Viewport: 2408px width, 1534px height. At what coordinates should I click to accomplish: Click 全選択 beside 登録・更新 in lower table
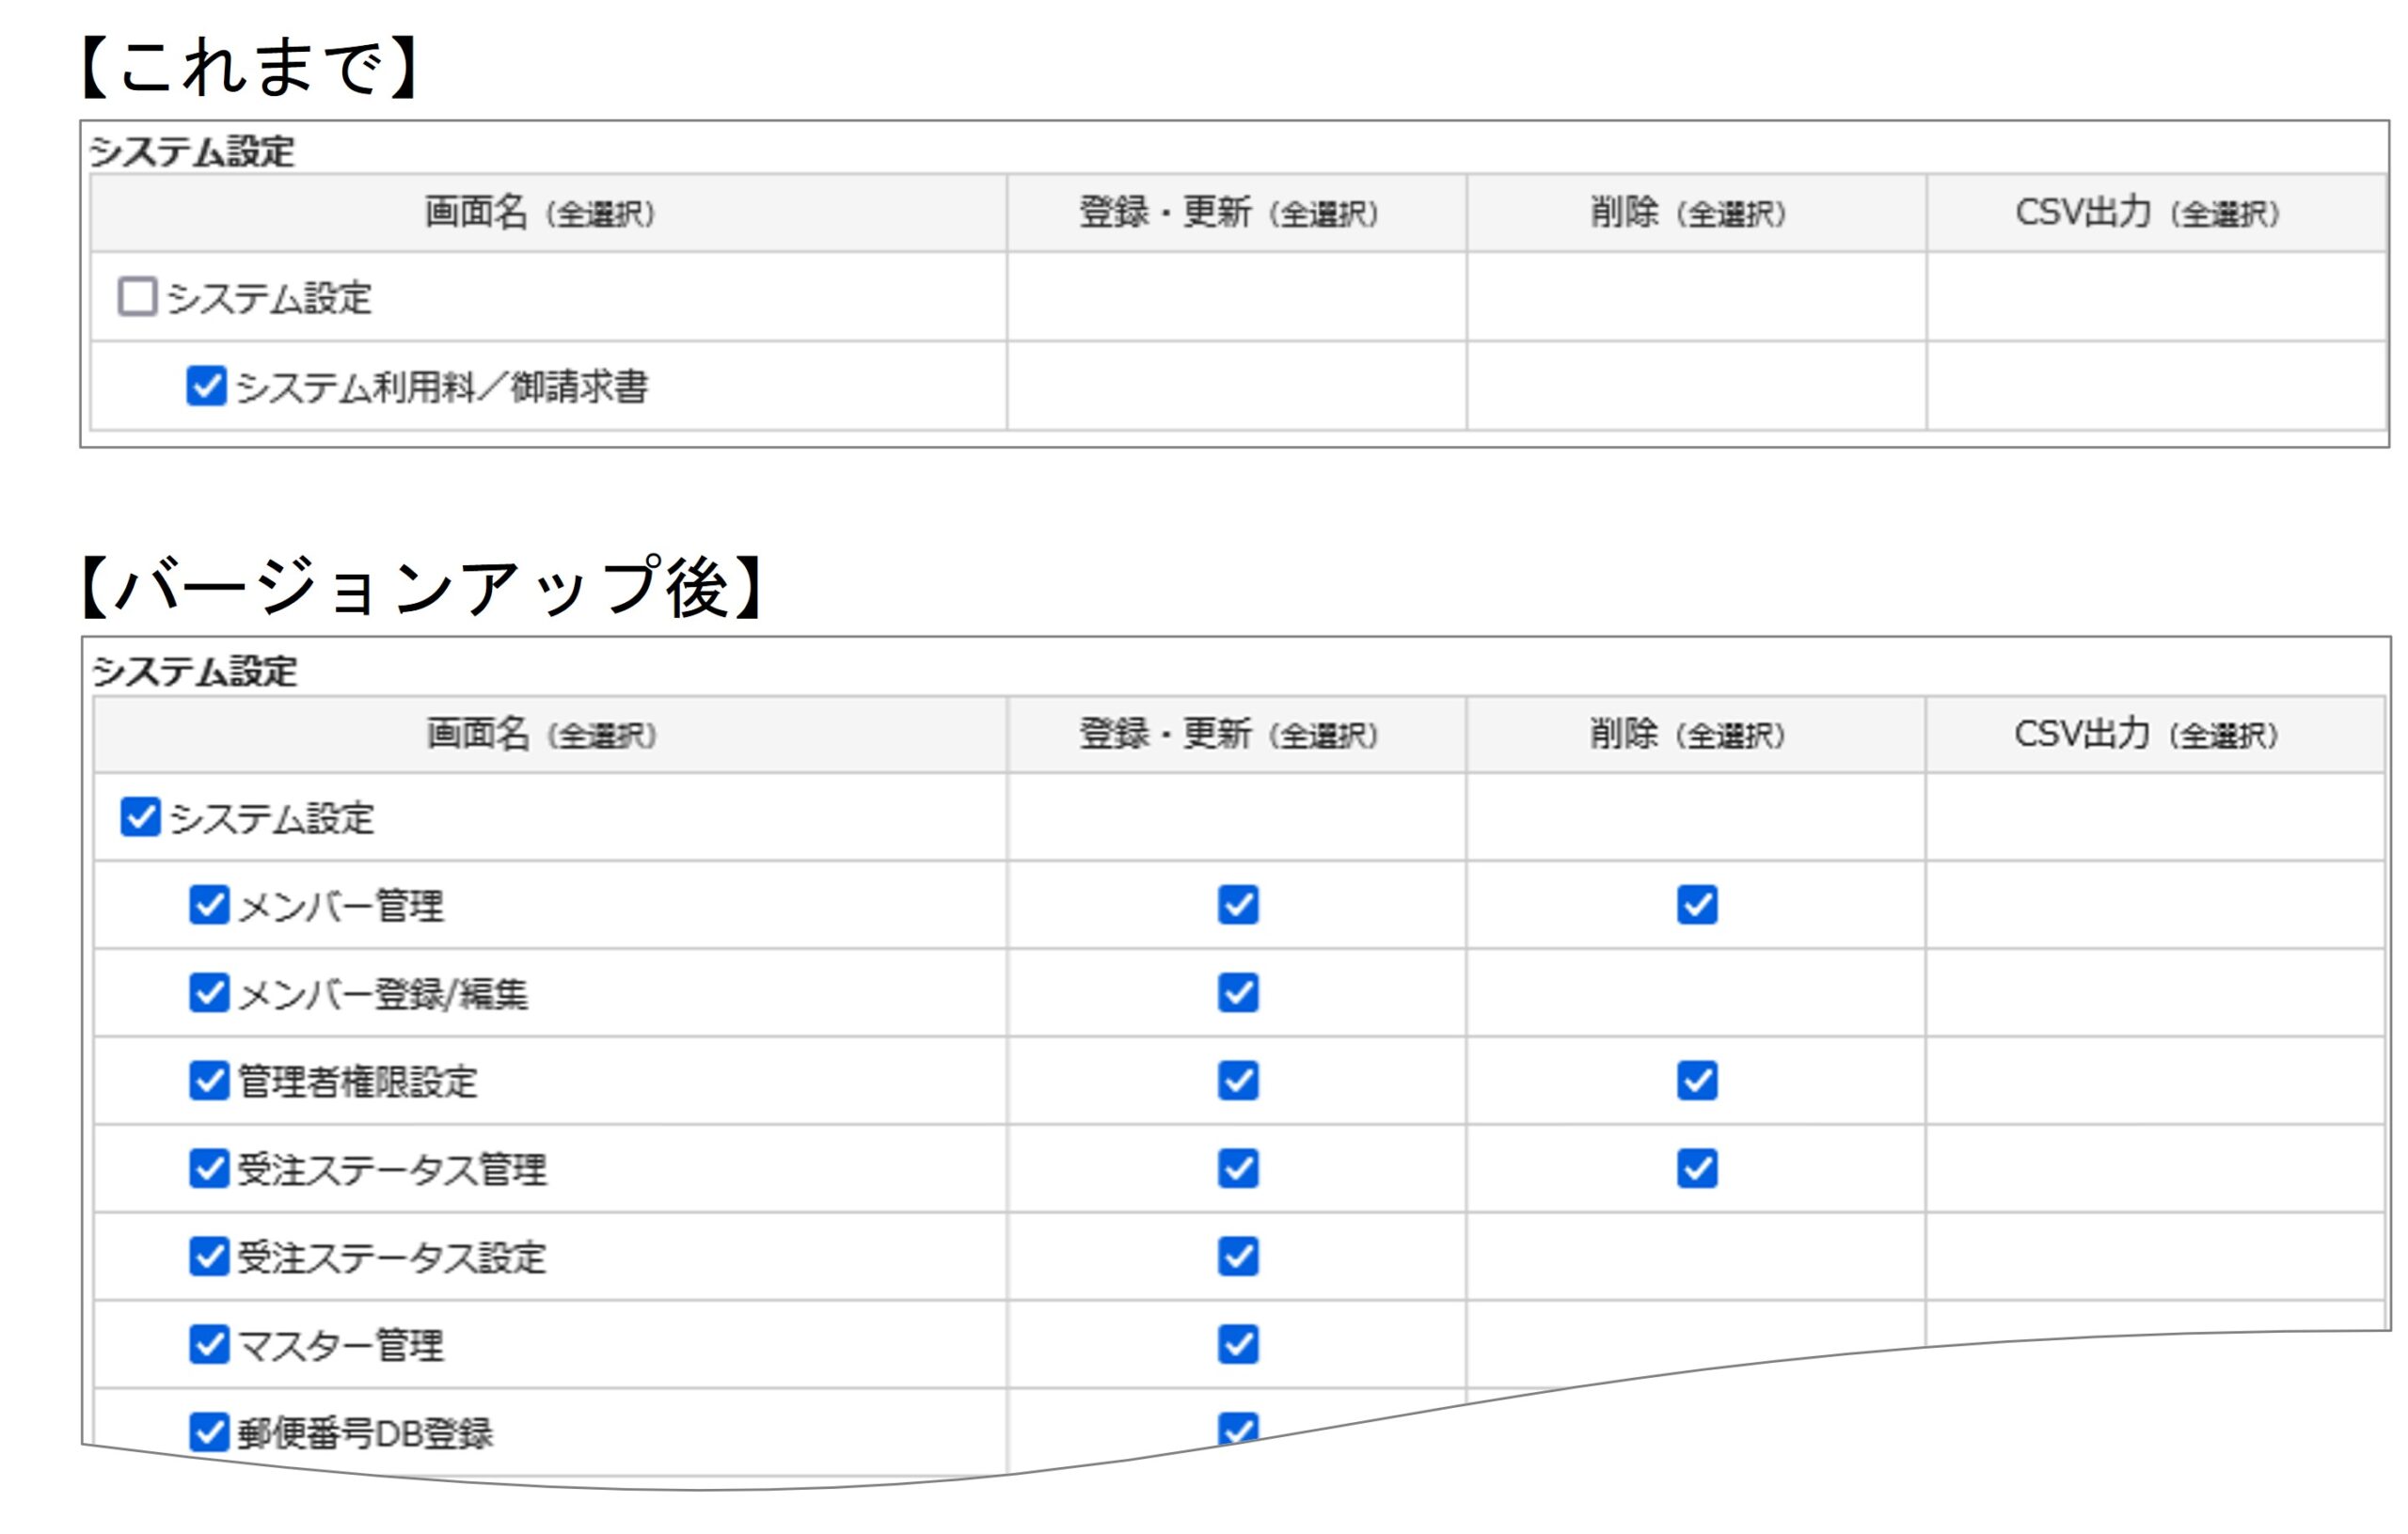[x=1324, y=737]
